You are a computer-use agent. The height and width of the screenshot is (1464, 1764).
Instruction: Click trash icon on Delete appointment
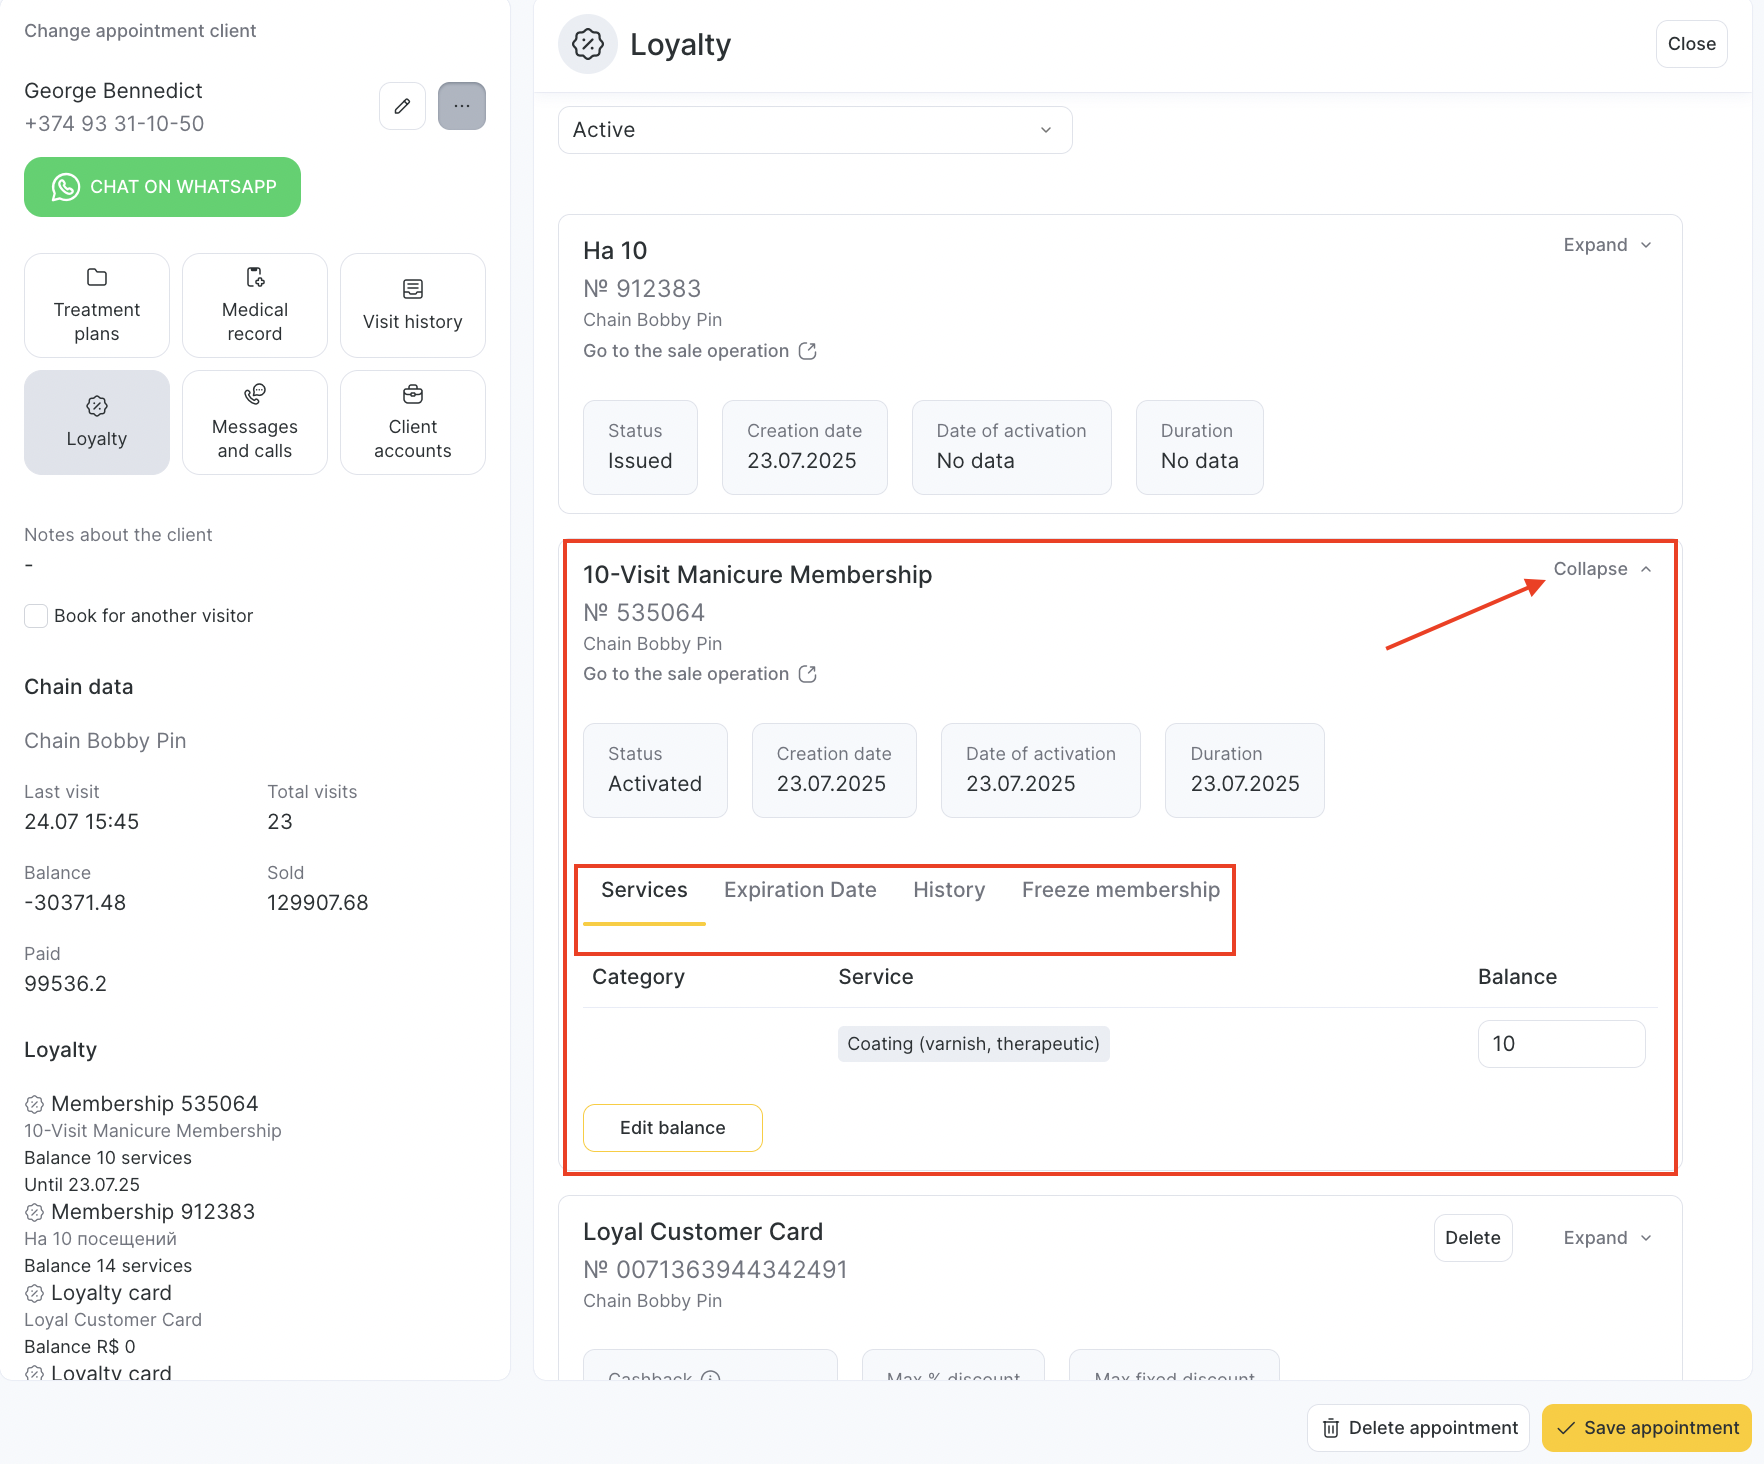1331,1428
